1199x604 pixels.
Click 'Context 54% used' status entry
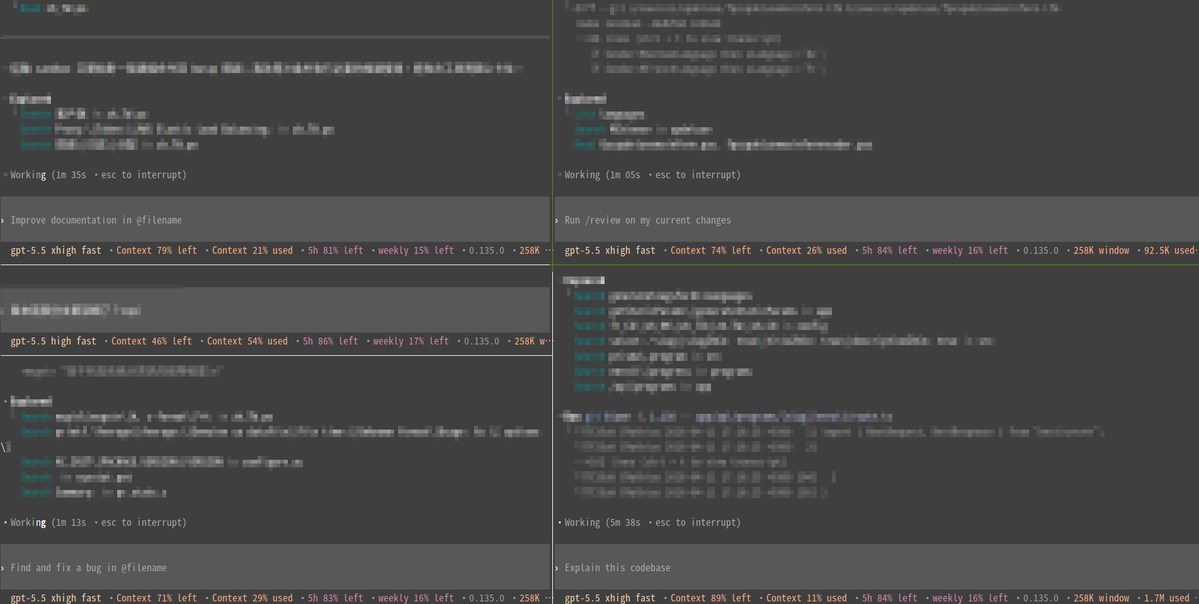coord(247,342)
